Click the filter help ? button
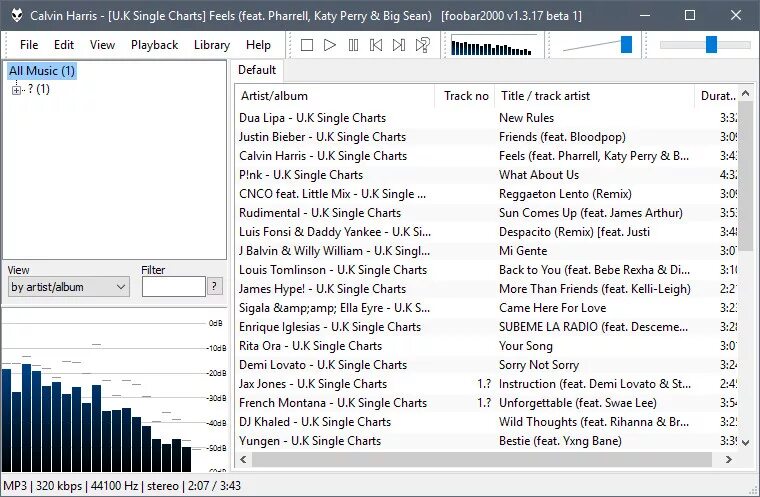This screenshot has height=497, width=760. pos(214,287)
